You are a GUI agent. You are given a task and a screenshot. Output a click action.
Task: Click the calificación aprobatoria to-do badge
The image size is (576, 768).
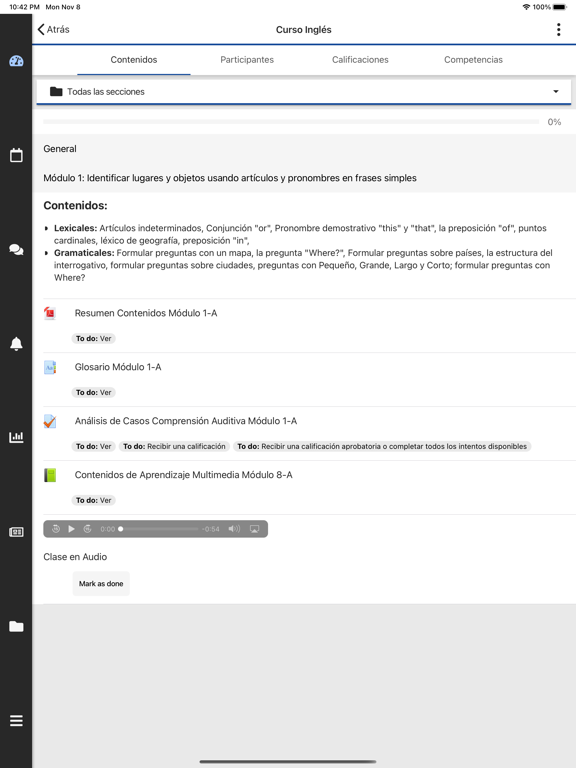(x=382, y=446)
